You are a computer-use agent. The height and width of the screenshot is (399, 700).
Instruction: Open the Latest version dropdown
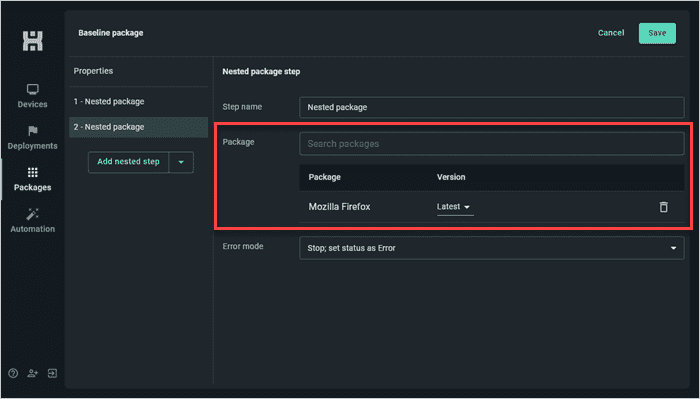point(455,207)
